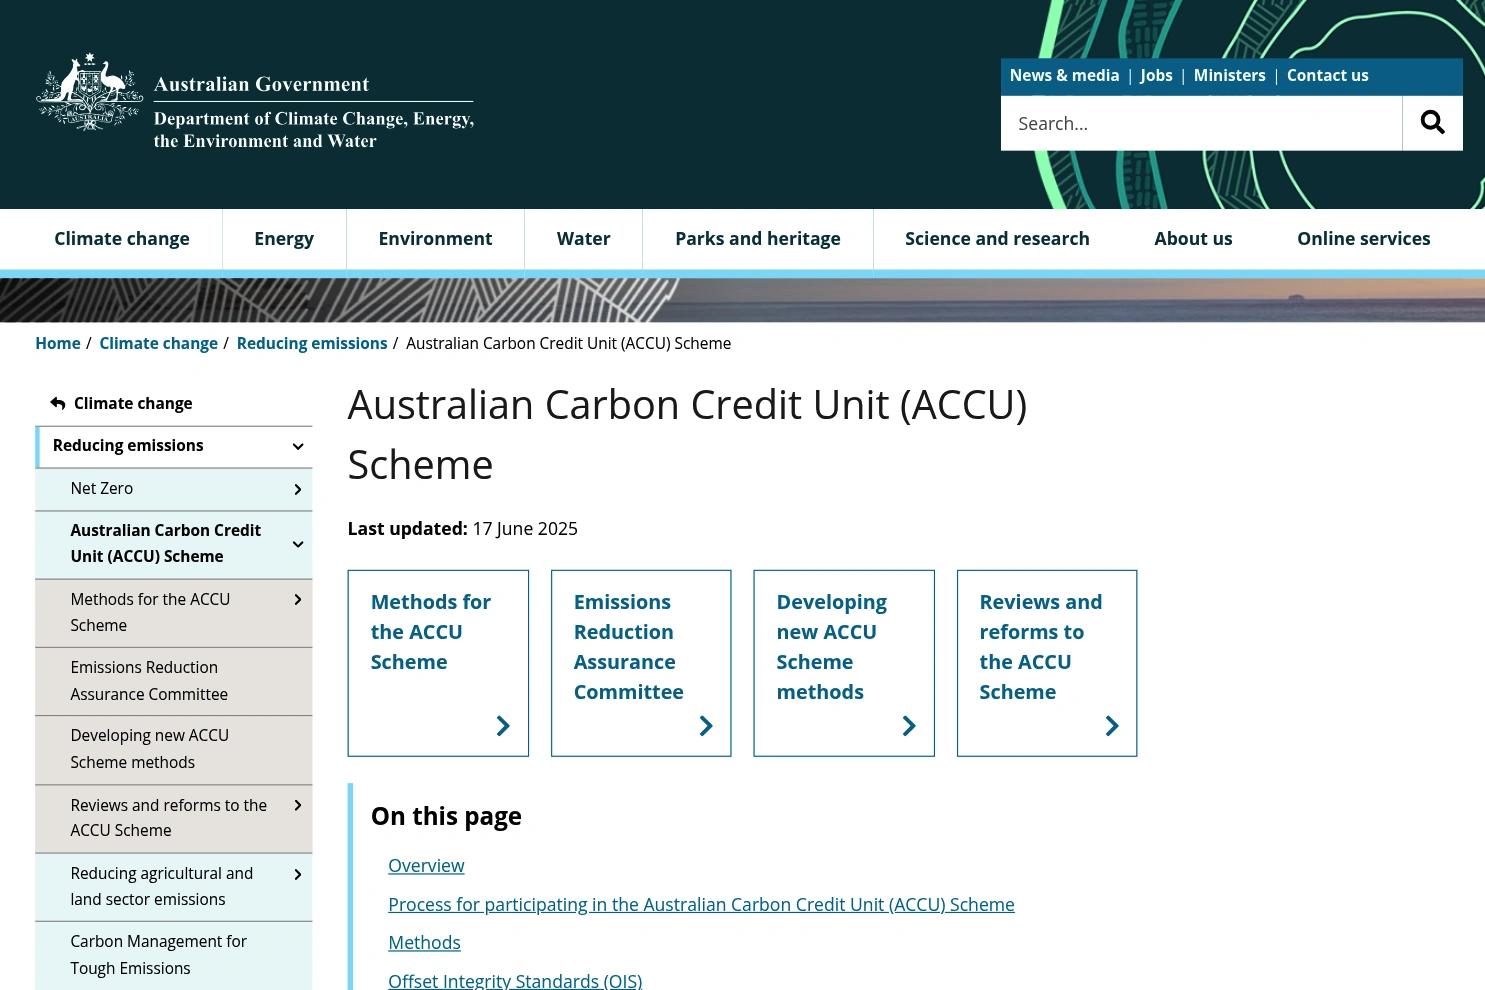Click the Australian Carbon Credit Unit (ACCU) Scheme page title
Screen dimensions: 1485x990
pyautogui.click(x=687, y=434)
